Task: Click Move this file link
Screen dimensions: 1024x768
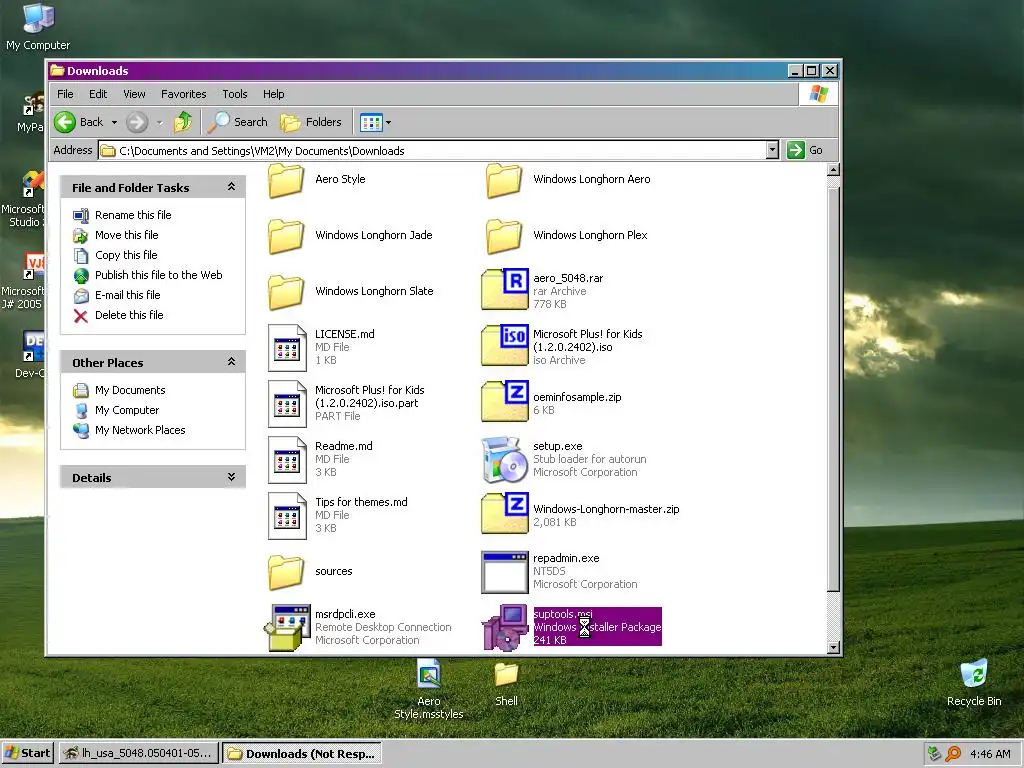Action: (x=126, y=235)
